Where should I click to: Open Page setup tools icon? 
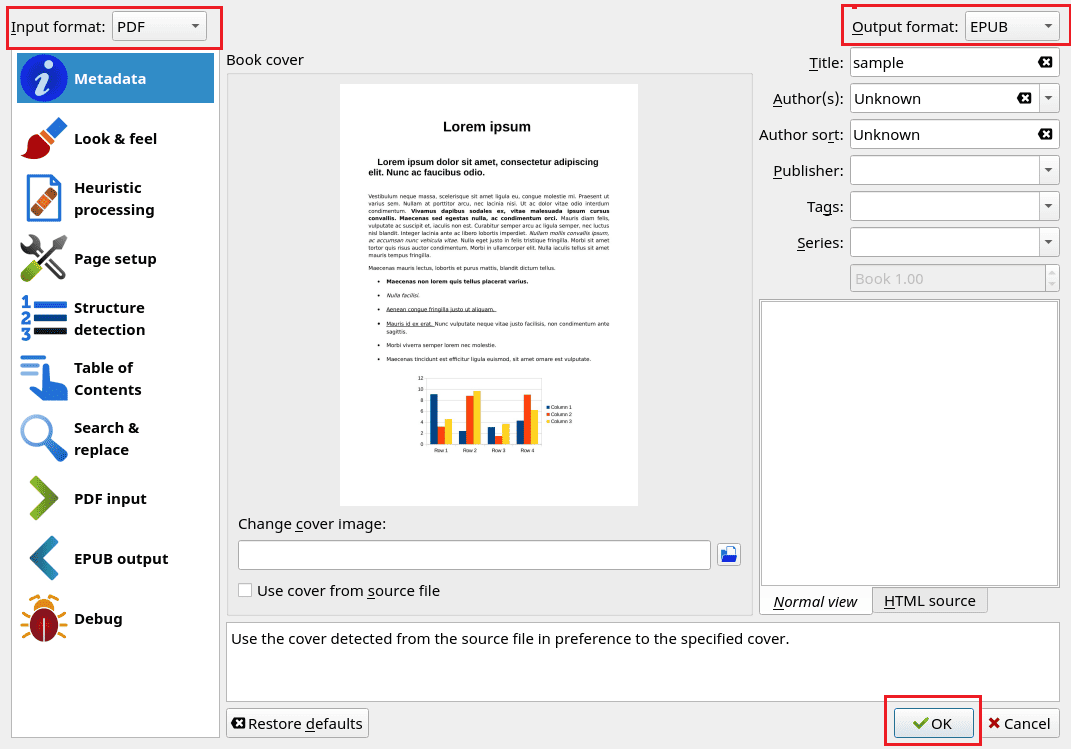[x=44, y=258]
